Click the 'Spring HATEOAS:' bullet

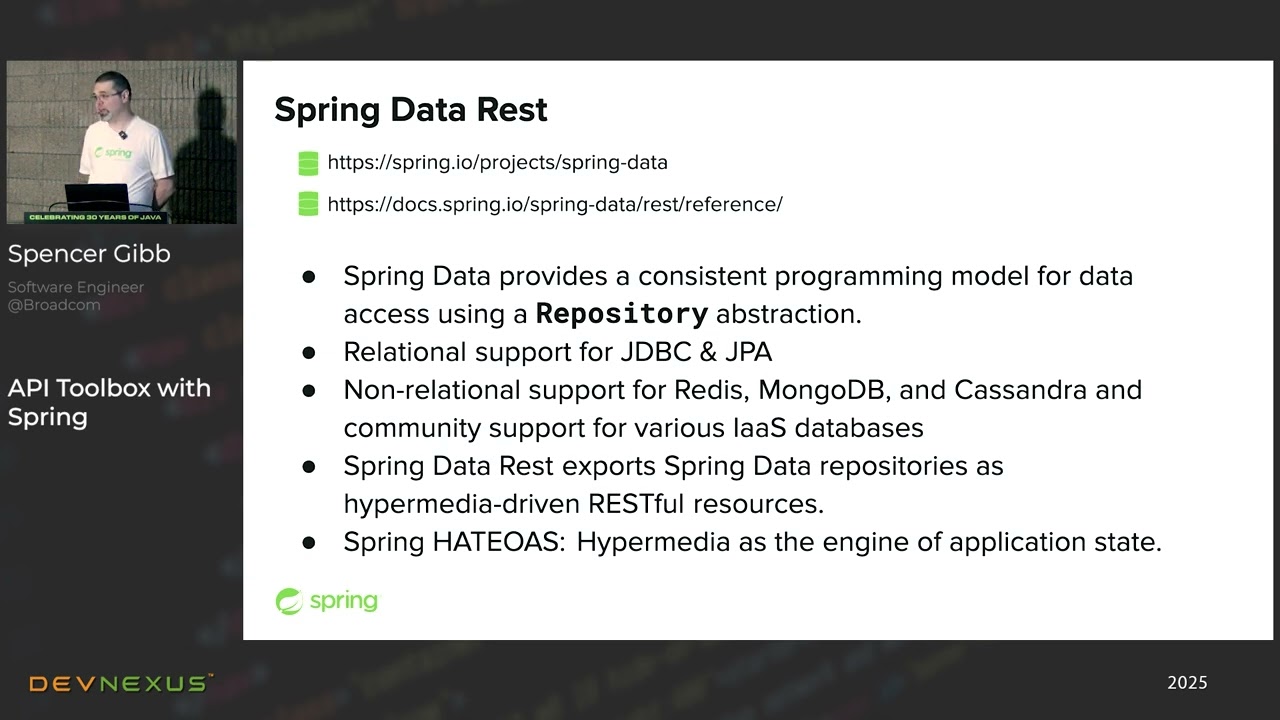click(x=752, y=542)
